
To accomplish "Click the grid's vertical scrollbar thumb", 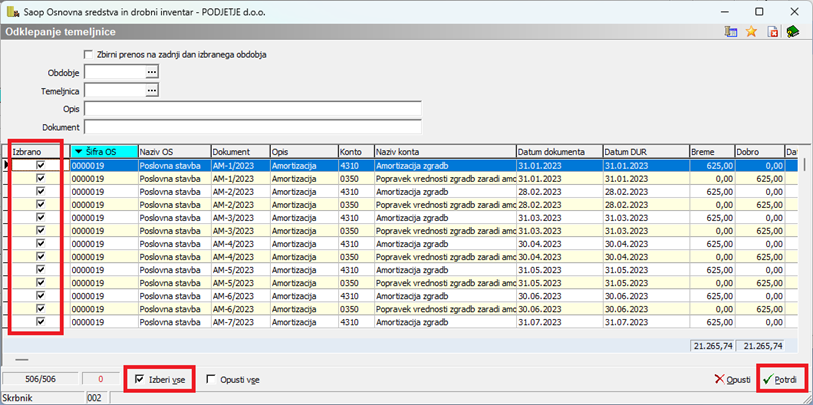I will tap(805, 165).
